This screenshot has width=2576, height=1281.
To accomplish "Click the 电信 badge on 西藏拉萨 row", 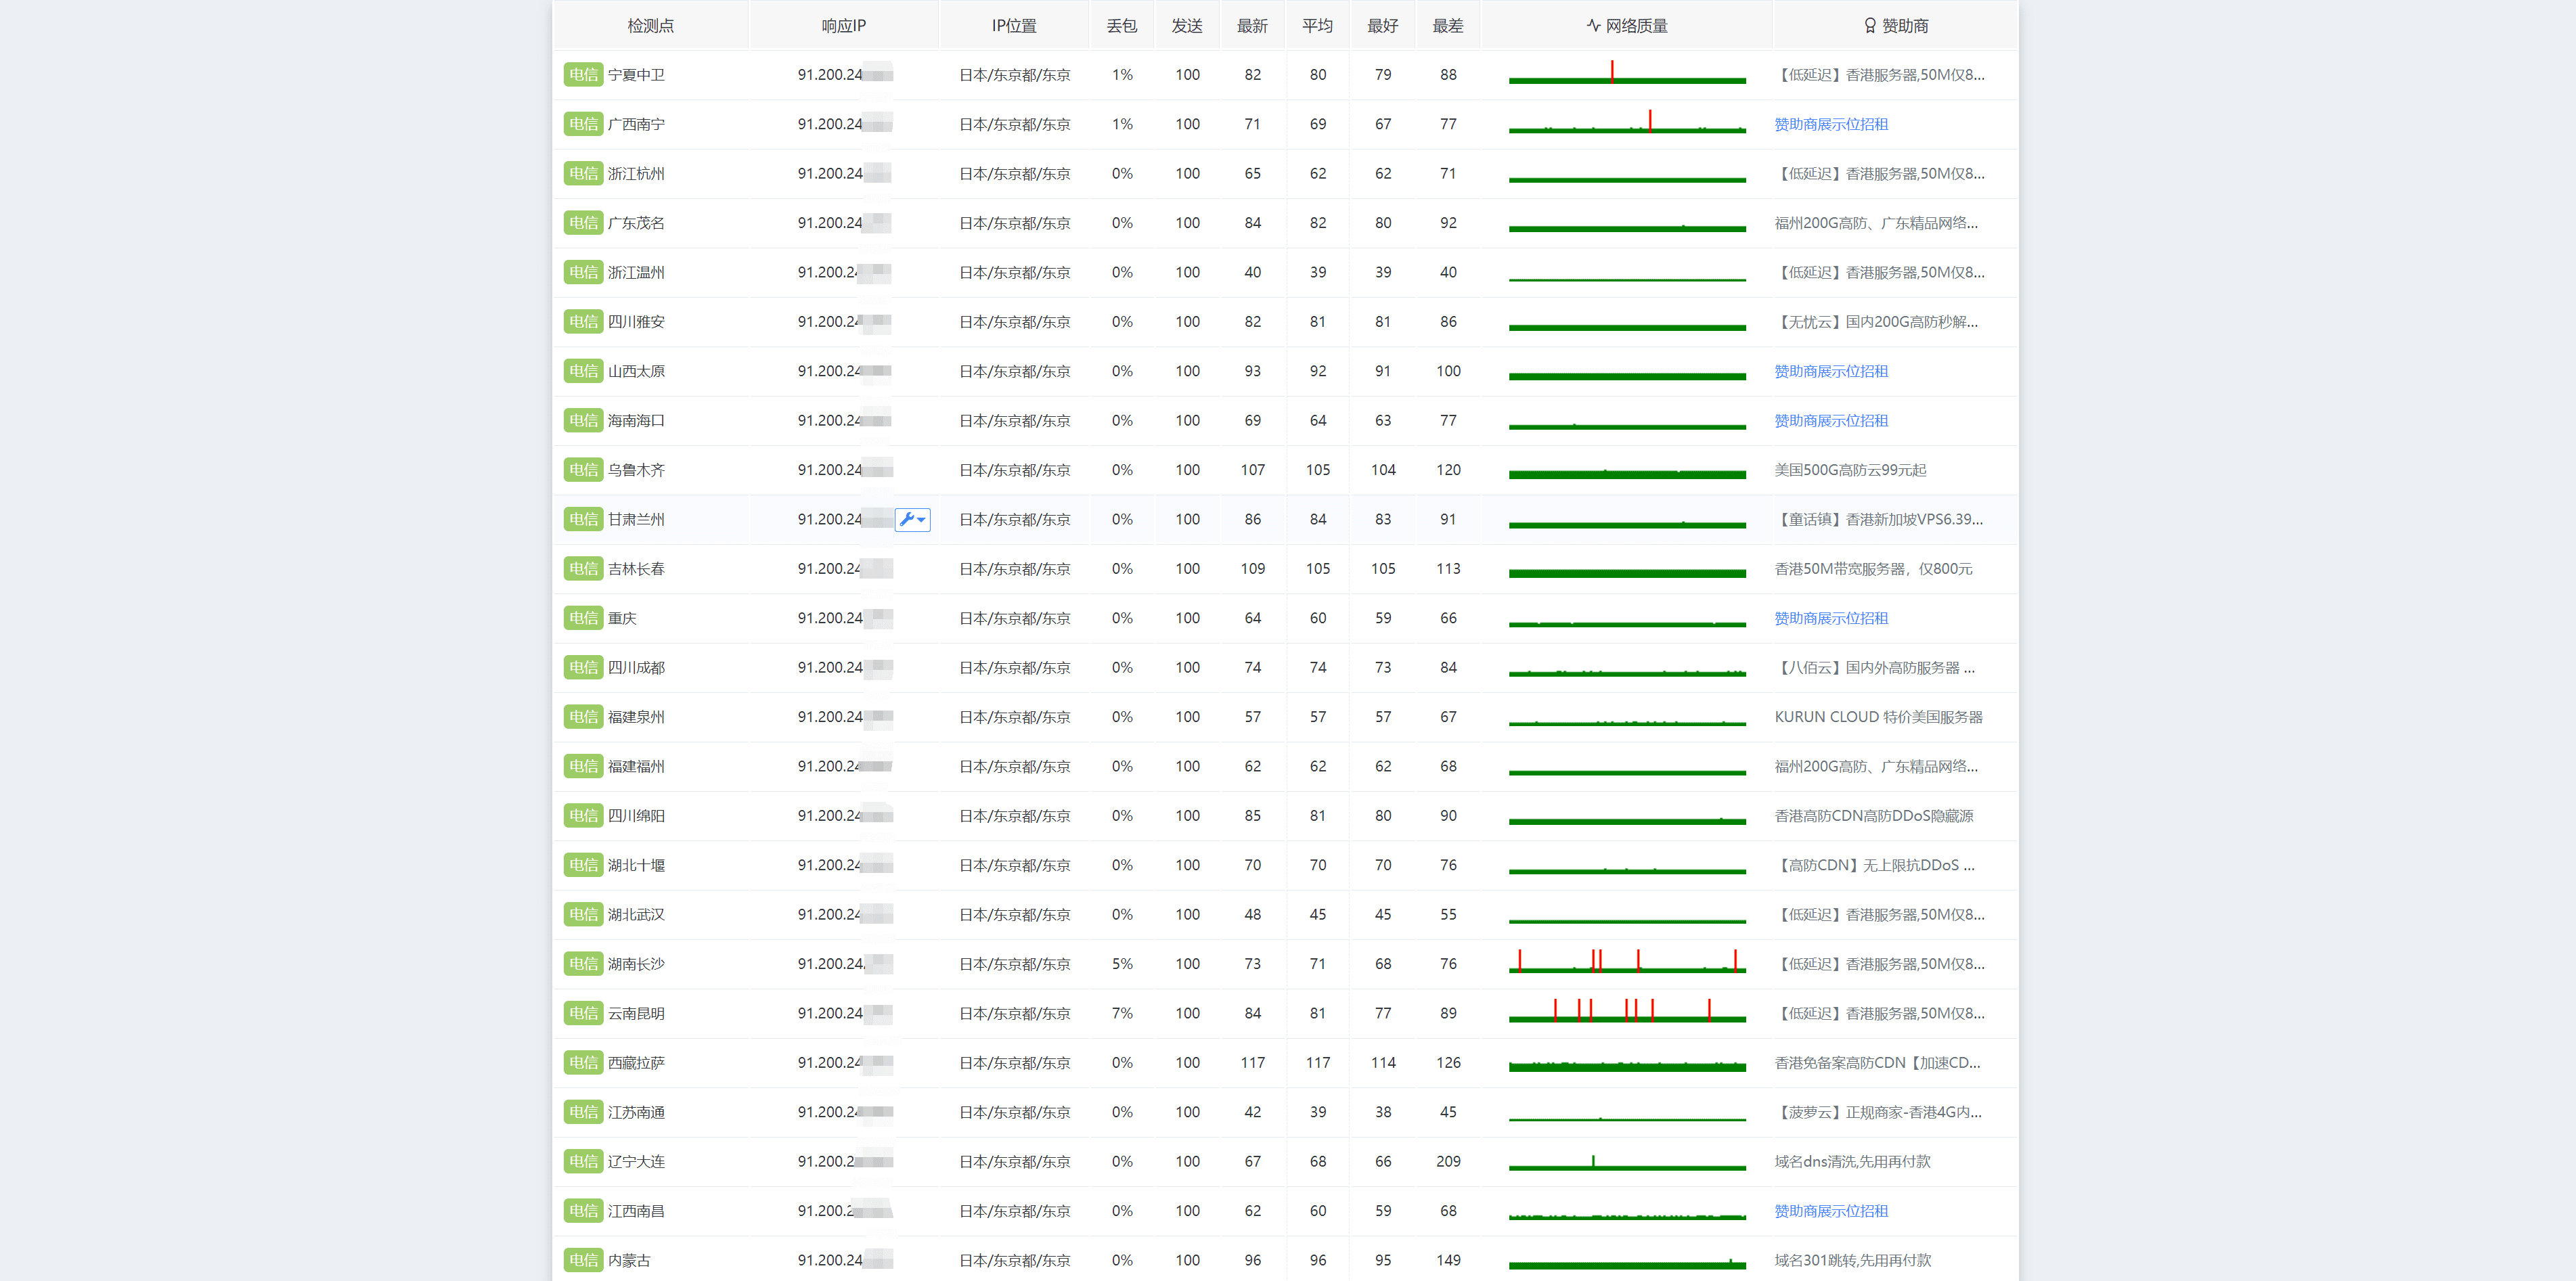I will click(583, 1063).
